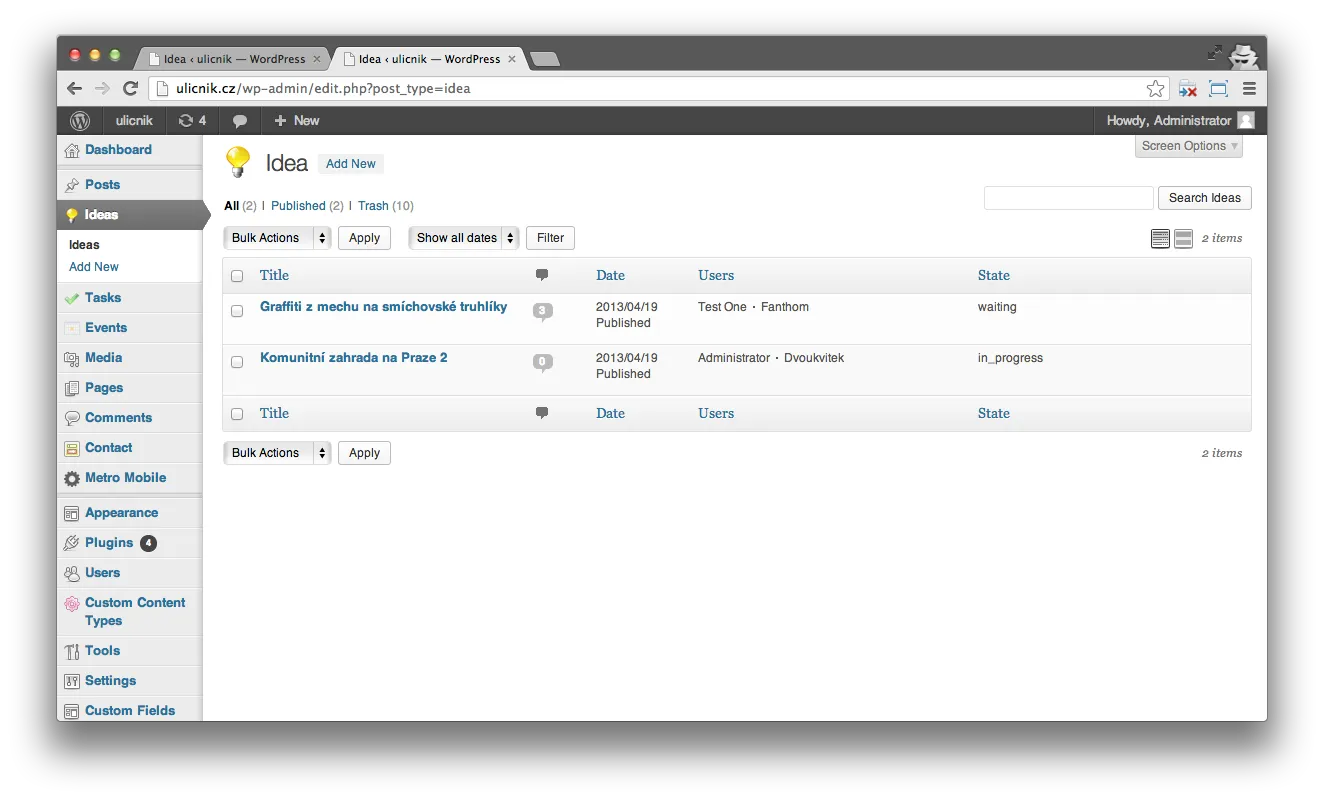Check the box for Graffiti z mechu post
The height and width of the screenshot is (800, 1324).
point(237,311)
